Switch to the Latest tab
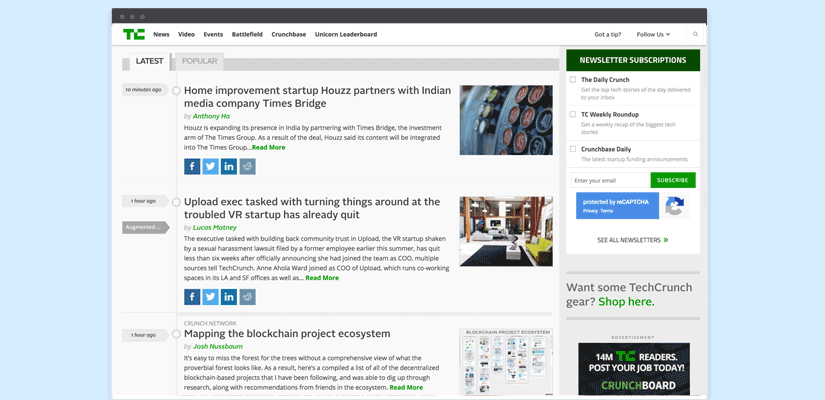The width and height of the screenshot is (825, 400). (x=149, y=62)
